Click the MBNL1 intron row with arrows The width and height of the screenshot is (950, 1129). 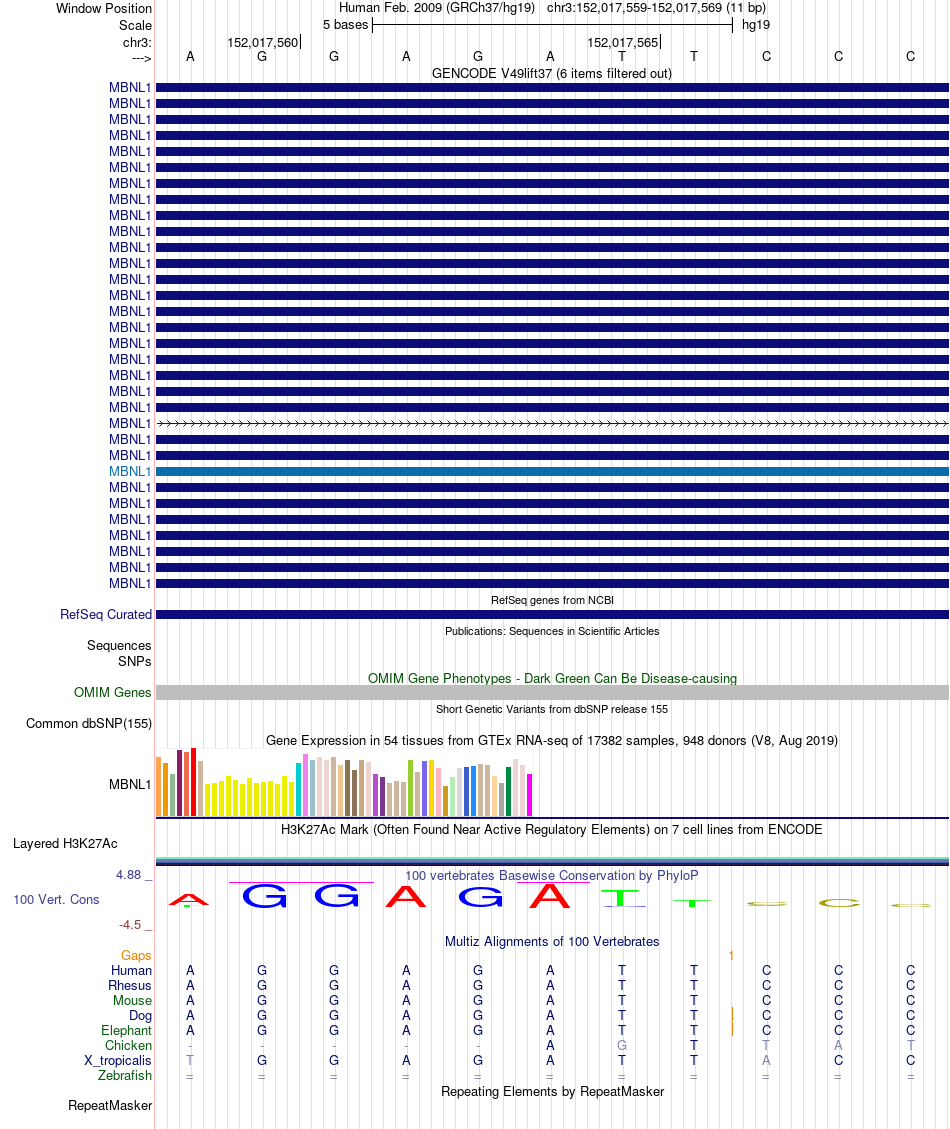(552, 423)
